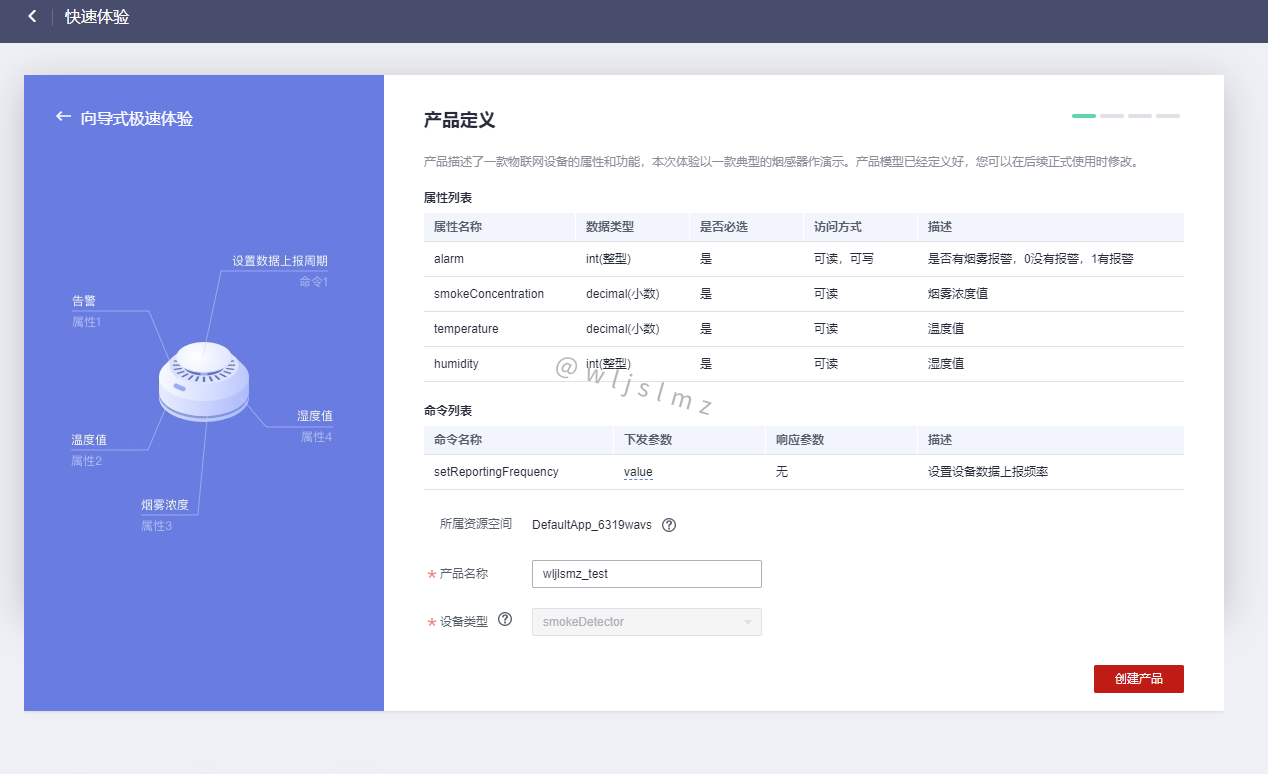Open help icon beside 设备类型 label
This screenshot has height=774, width=1268.
click(505, 619)
